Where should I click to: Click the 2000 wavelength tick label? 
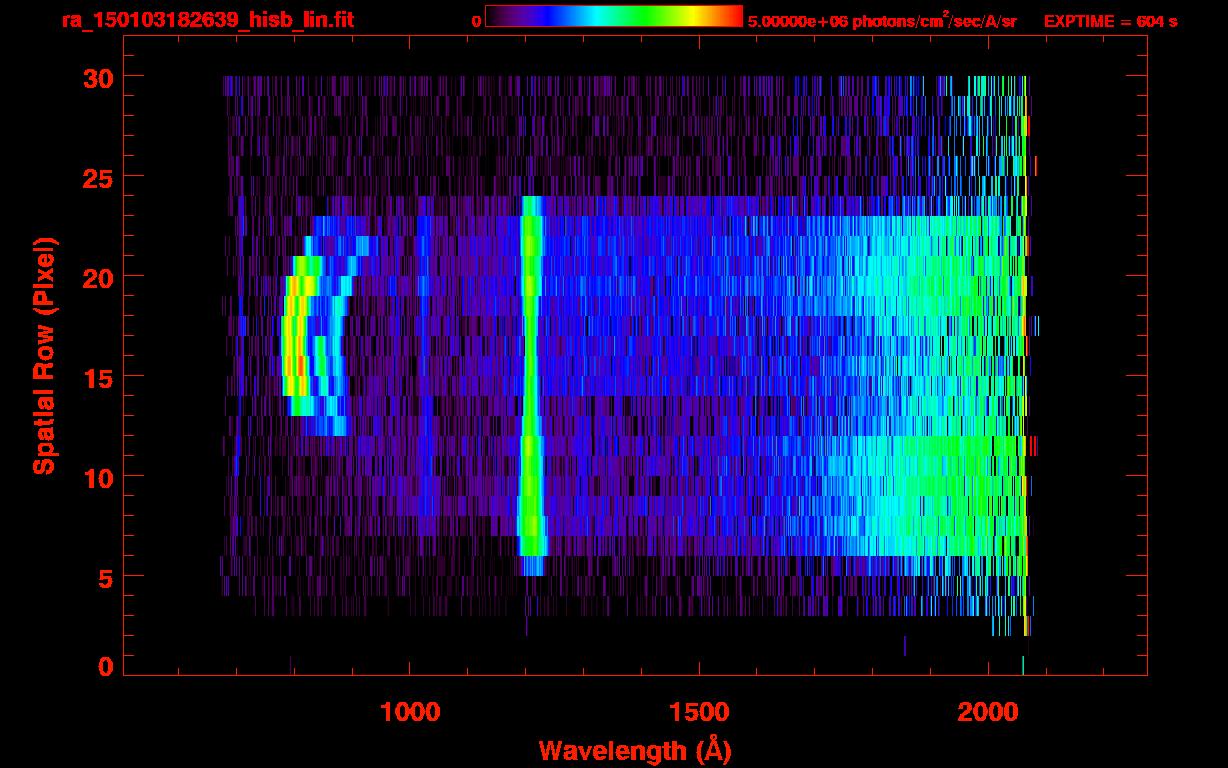tap(988, 712)
